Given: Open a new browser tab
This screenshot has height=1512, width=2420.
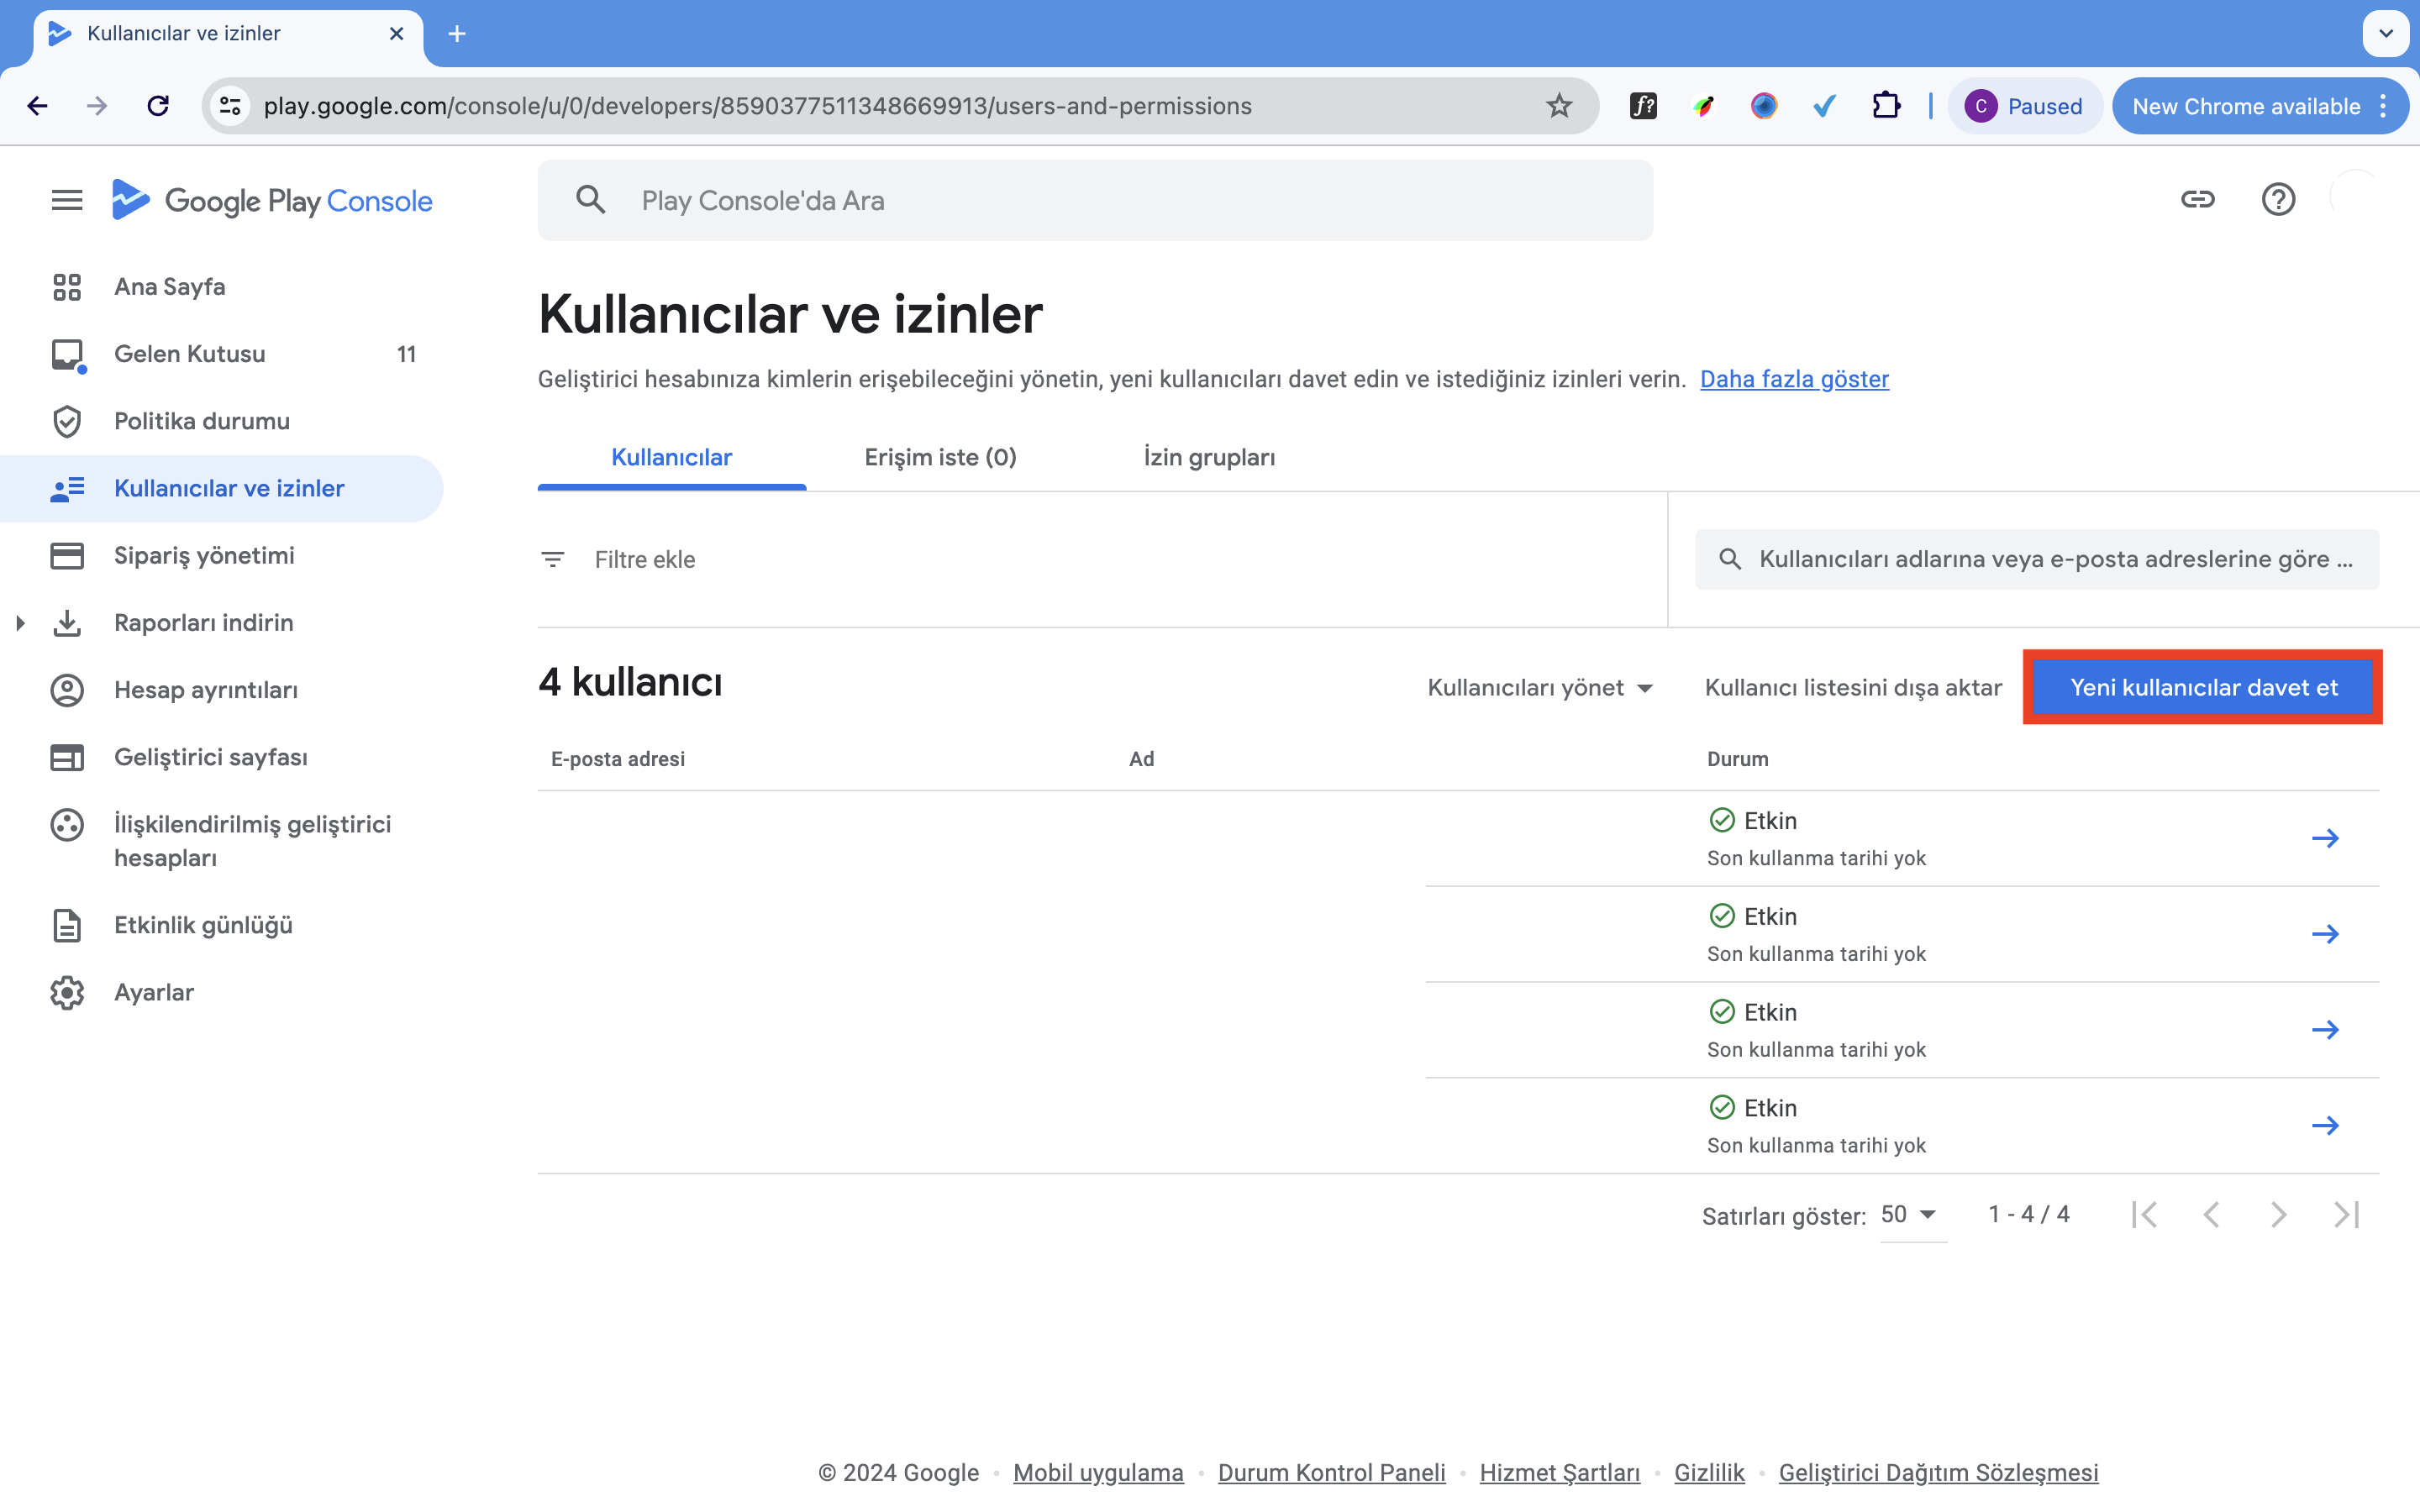Looking at the screenshot, I should (x=457, y=34).
